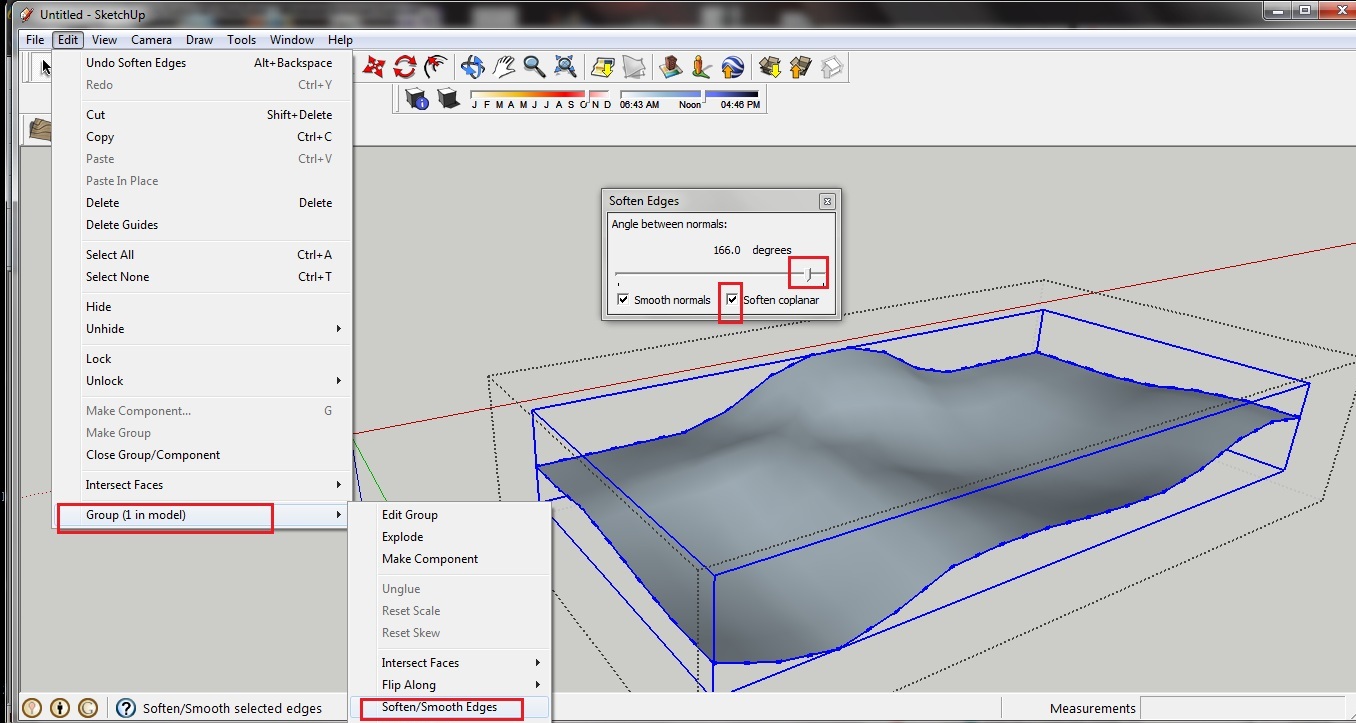Uncheck the Smooth normals checkbox
The height and width of the screenshot is (723, 1356).
click(623, 300)
